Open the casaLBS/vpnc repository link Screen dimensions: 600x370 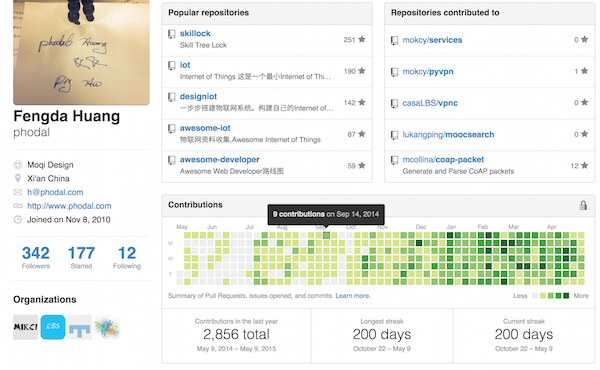[x=430, y=103]
